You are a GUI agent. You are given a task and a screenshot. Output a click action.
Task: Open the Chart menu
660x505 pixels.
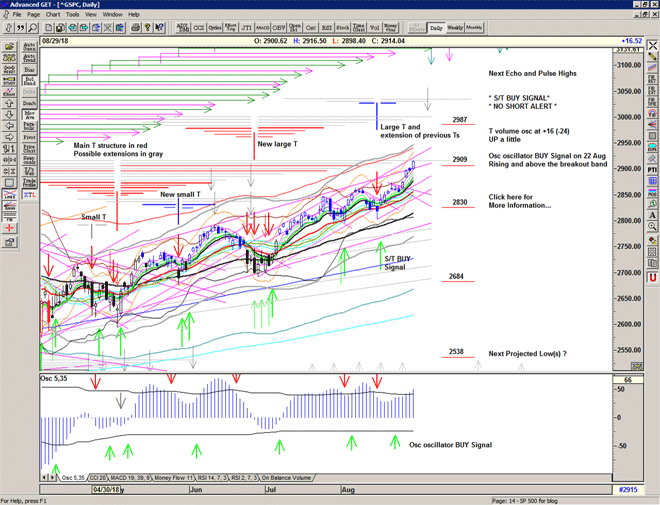(53, 15)
